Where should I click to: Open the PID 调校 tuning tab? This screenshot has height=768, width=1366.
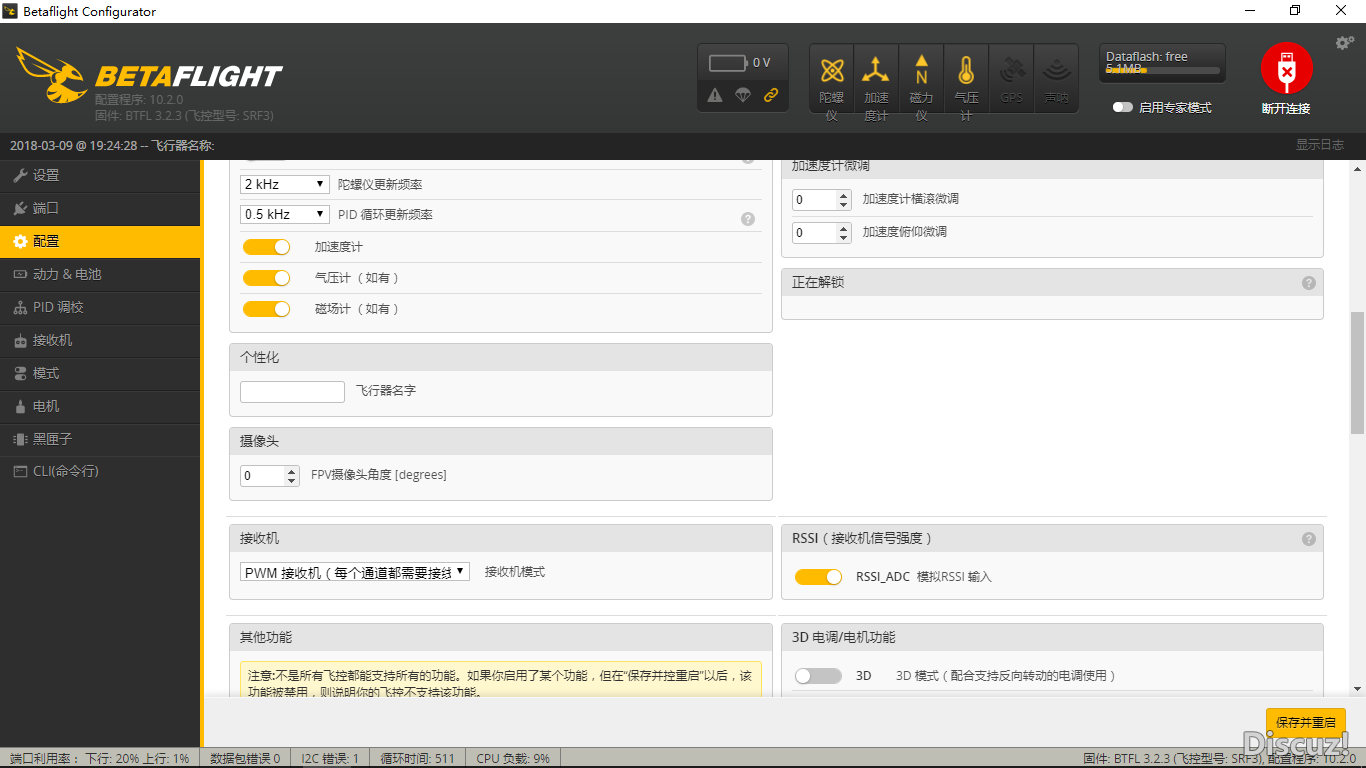[x=100, y=307]
